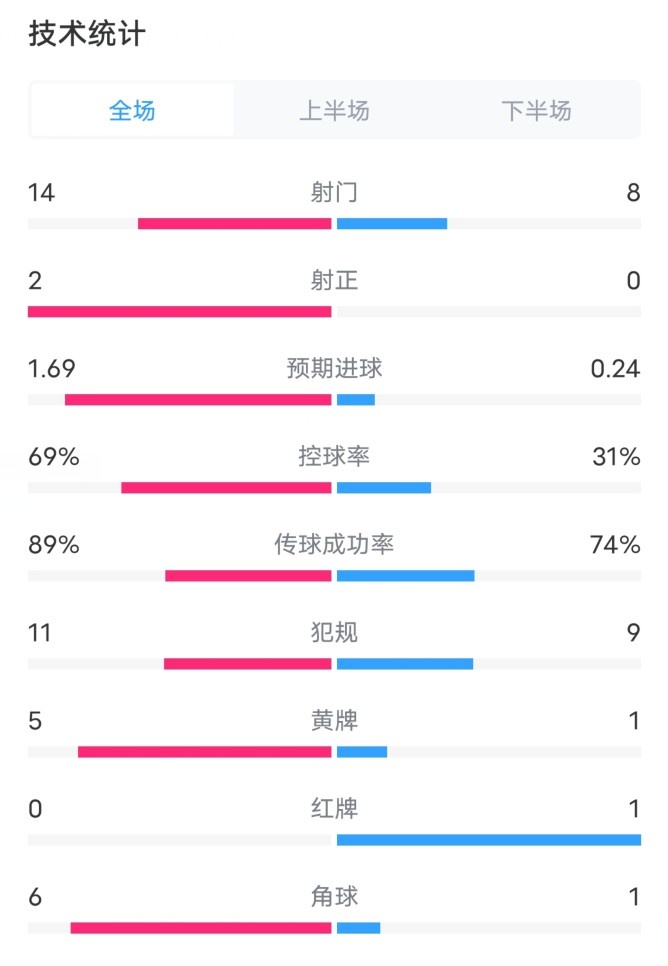Click the 1.69 expected goals value
This screenshot has height=966, width=668.
(52, 368)
